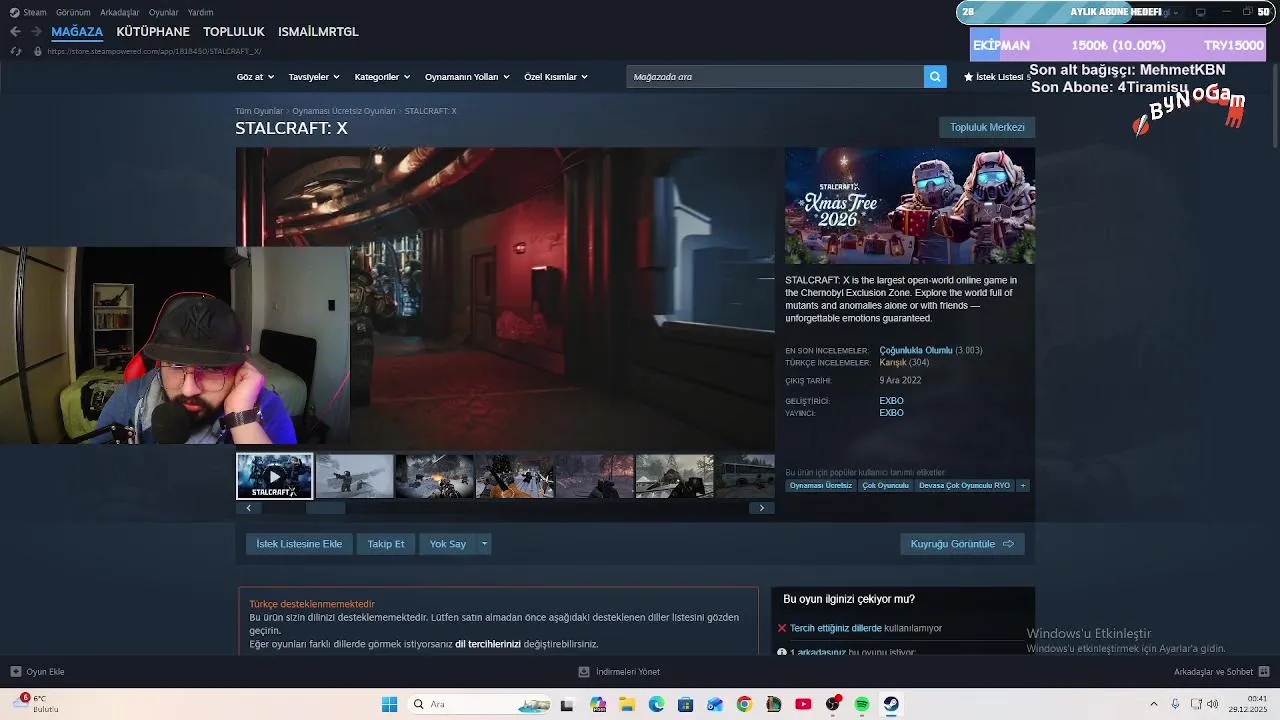Select the Oynaması Ücretsiz tag

click(821, 485)
